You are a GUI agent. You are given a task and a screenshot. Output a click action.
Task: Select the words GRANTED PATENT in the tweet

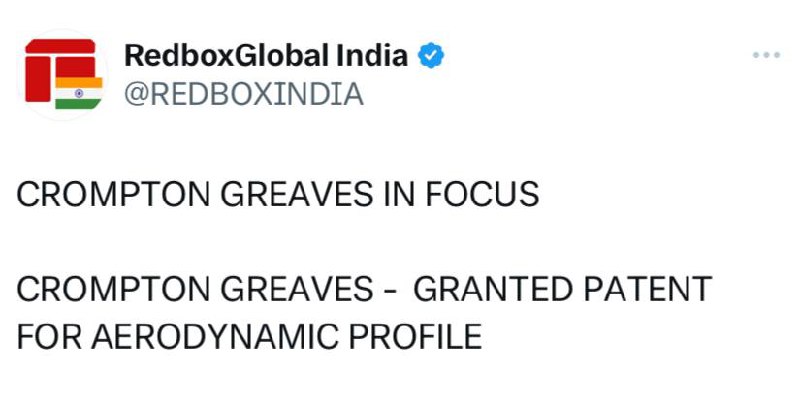pyautogui.click(x=562, y=289)
